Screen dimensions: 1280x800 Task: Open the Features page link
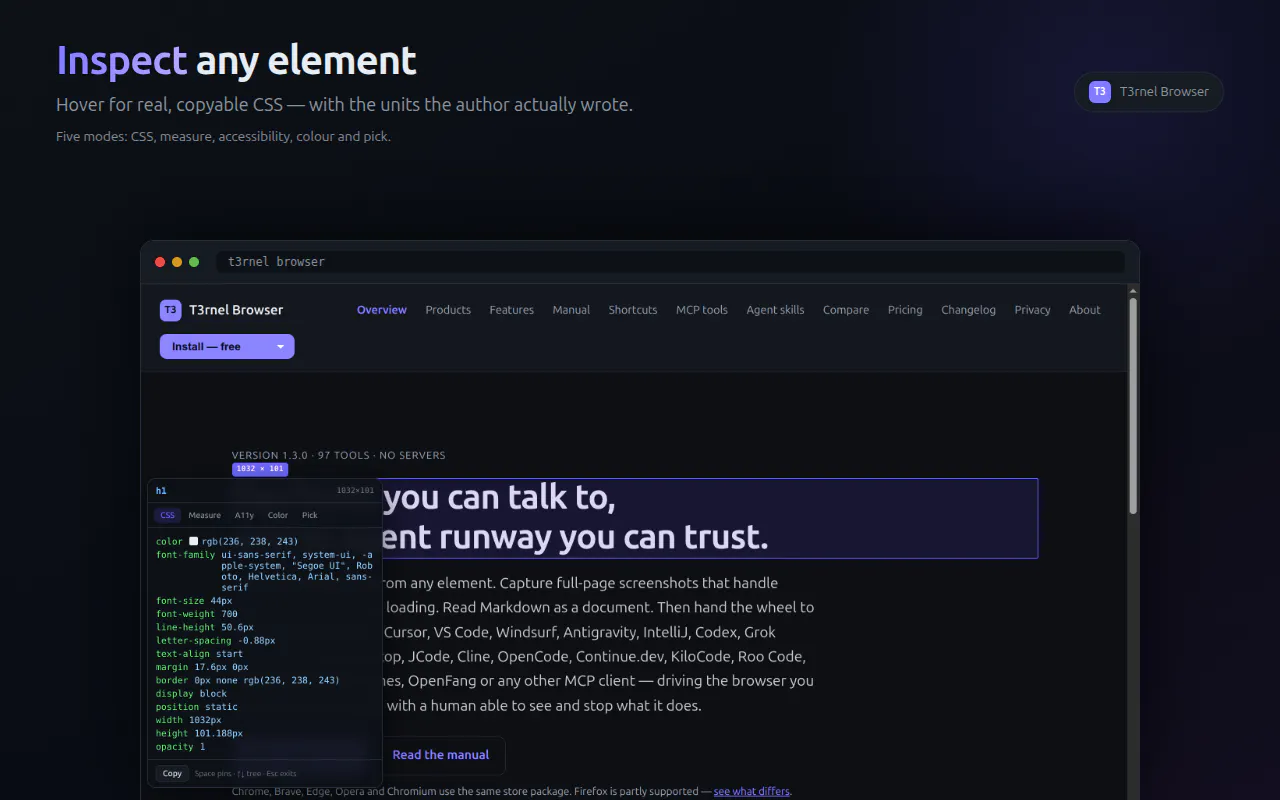(512, 310)
